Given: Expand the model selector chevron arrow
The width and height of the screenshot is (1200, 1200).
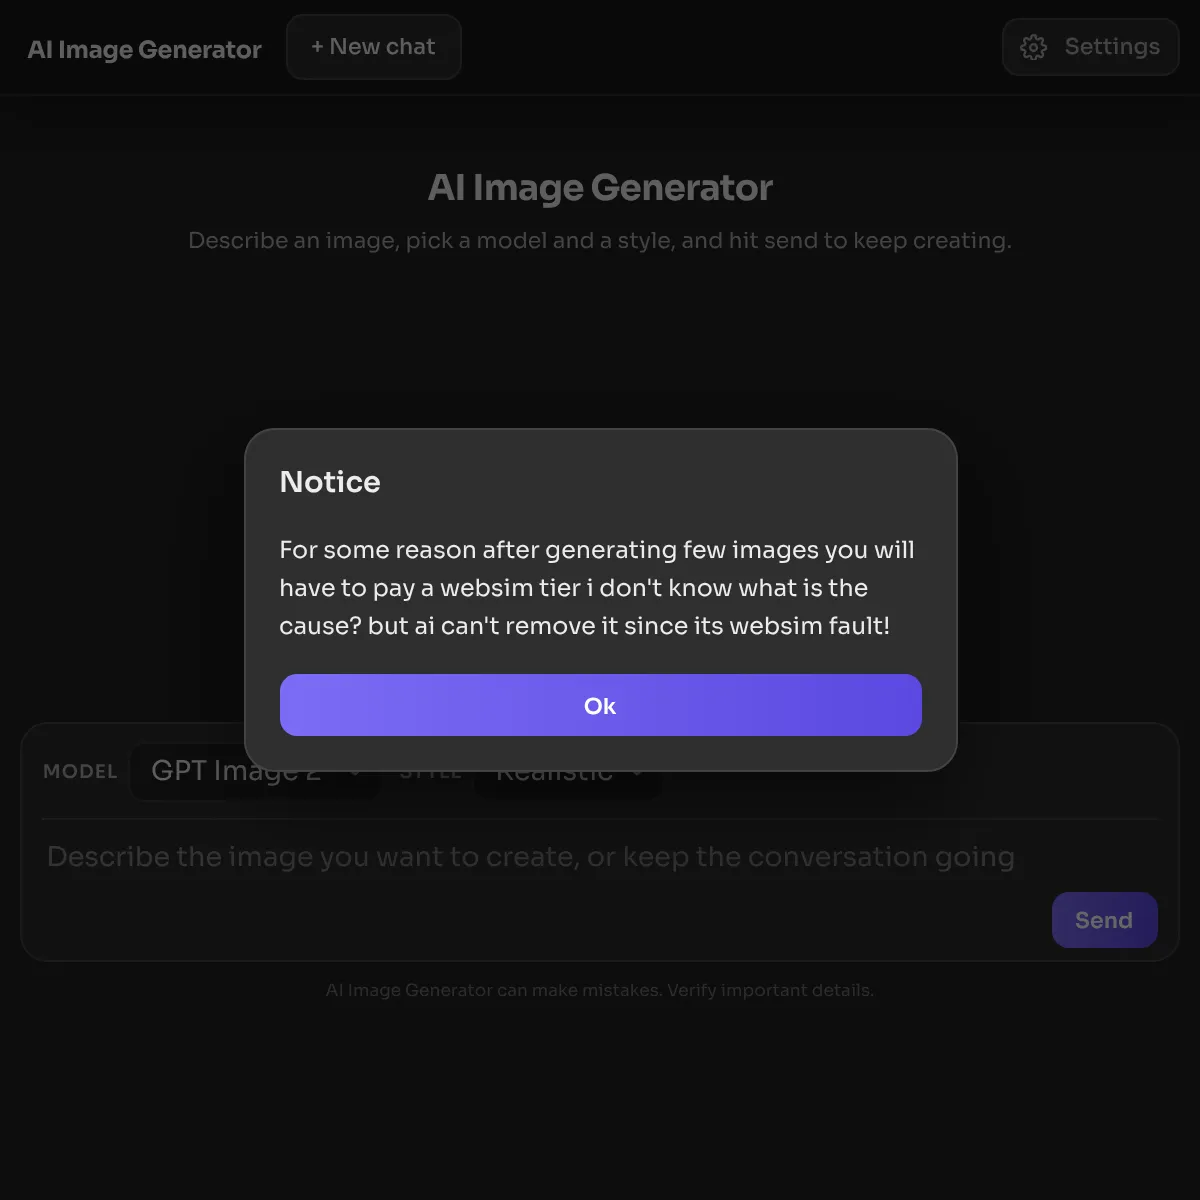Looking at the screenshot, I should 355,773.
